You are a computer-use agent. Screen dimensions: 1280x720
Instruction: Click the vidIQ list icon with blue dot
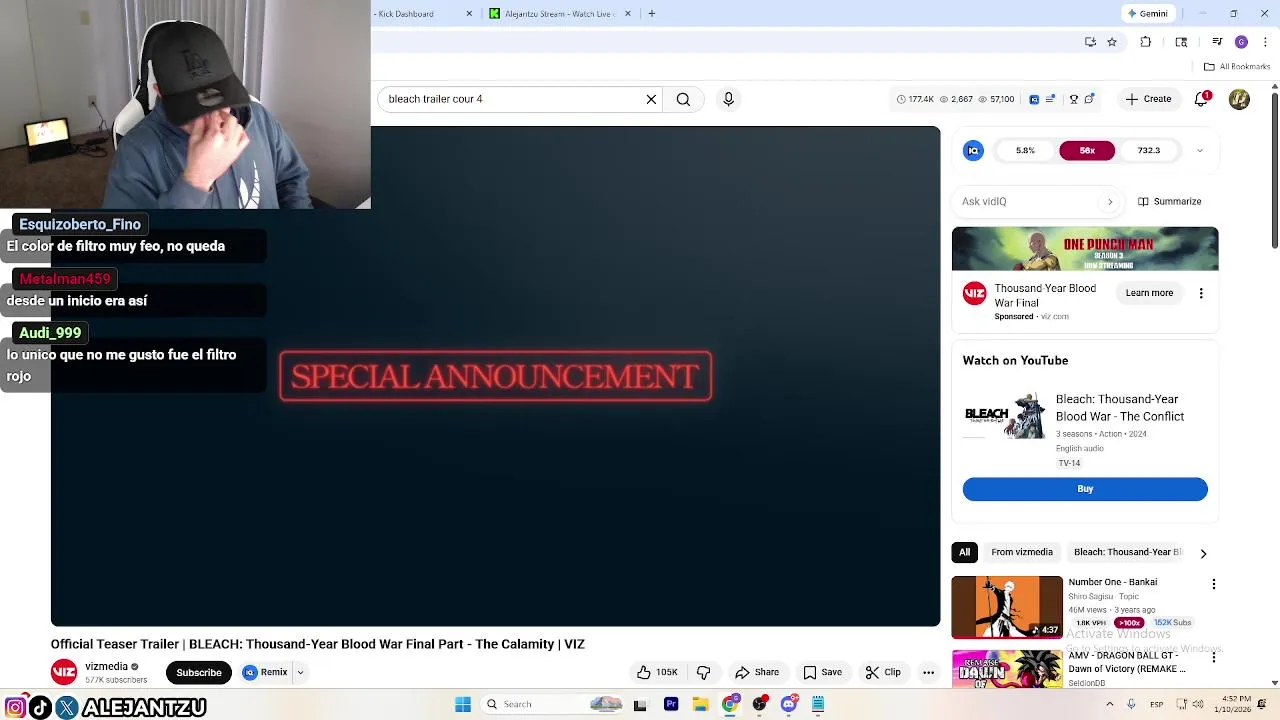click(x=1050, y=99)
